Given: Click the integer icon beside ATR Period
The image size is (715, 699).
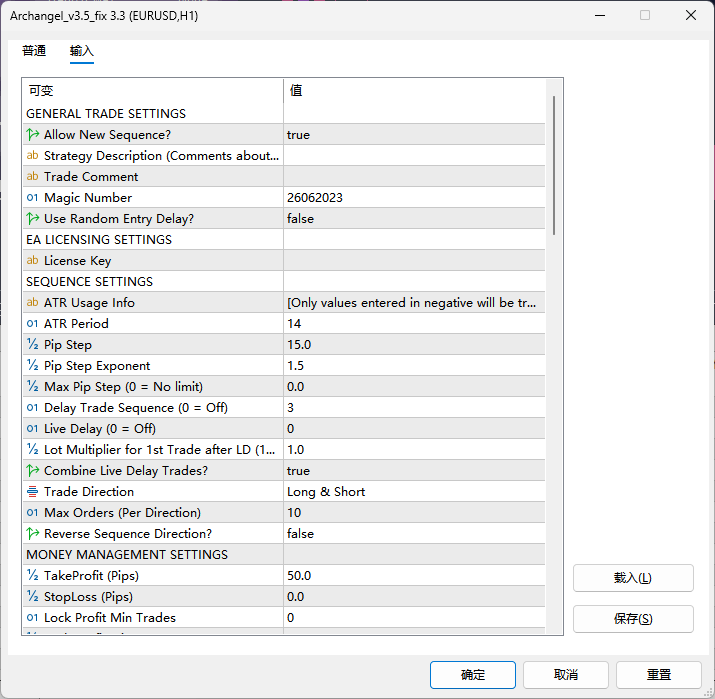Looking at the screenshot, I should click(32, 324).
